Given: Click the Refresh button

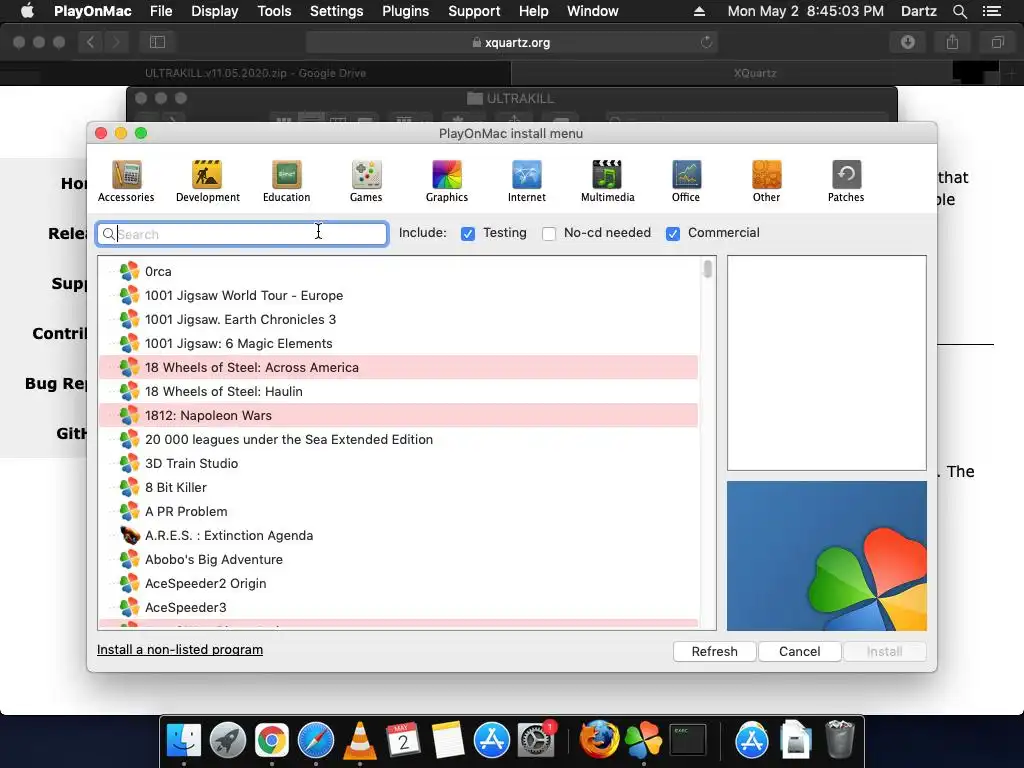Looking at the screenshot, I should coord(714,651).
